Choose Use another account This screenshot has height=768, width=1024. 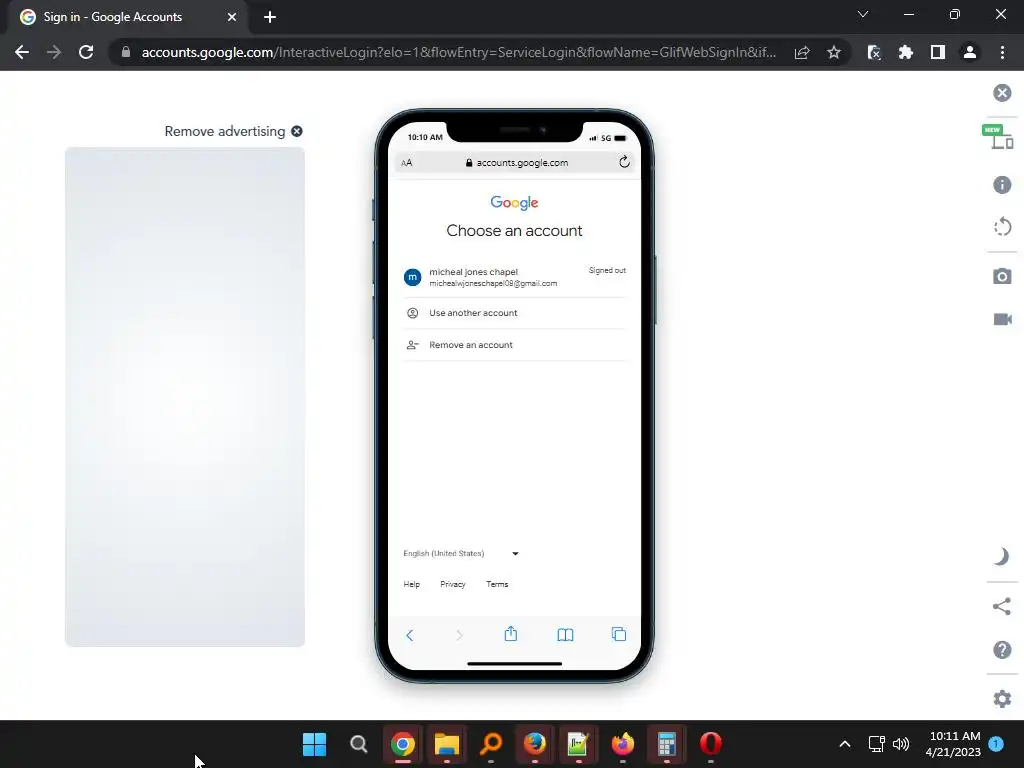coord(515,313)
